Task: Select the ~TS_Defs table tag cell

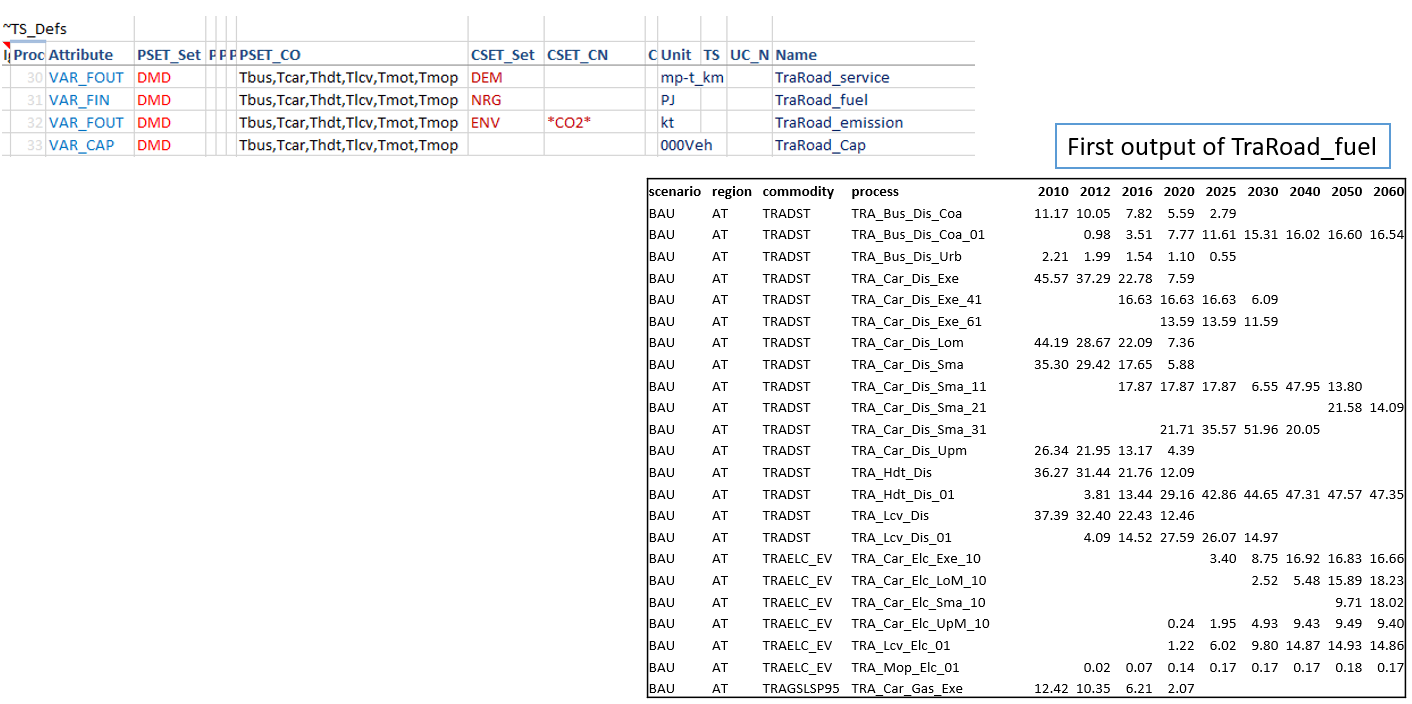Action: [35, 29]
